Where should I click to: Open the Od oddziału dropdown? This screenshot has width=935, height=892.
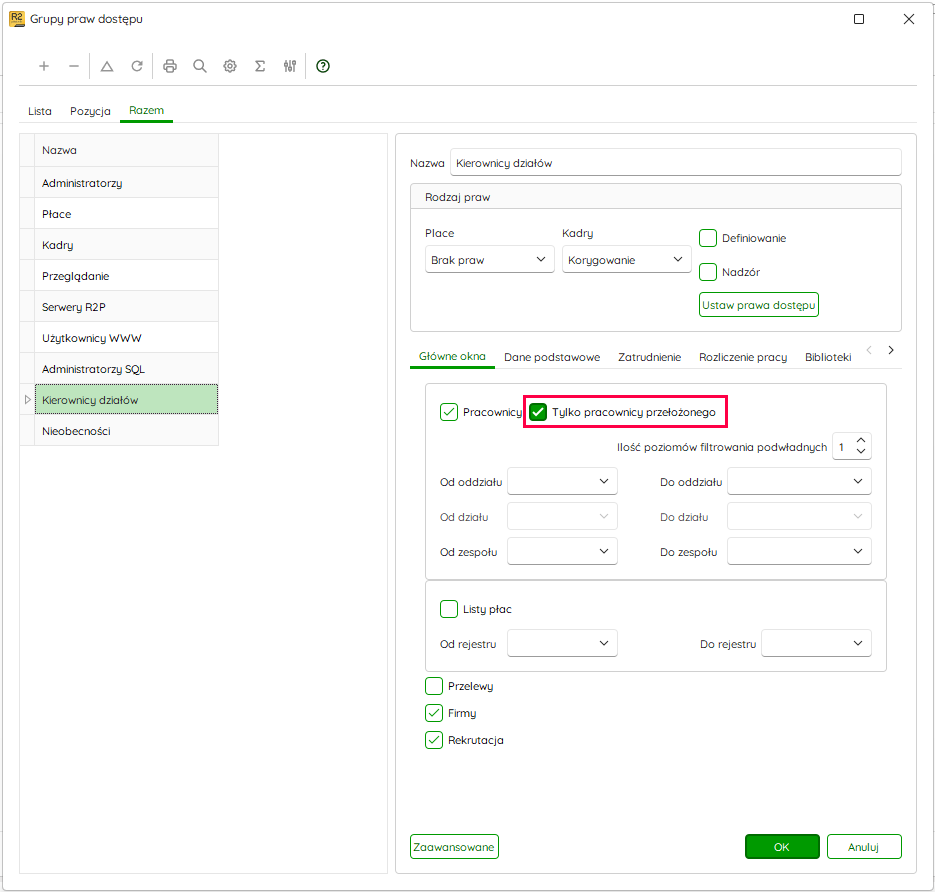point(562,482)
